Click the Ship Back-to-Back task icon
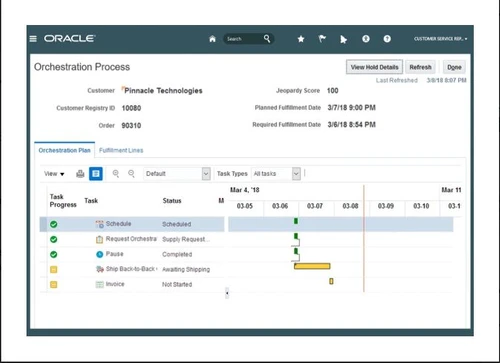This screenshot has height=363, width=500. click(100, 269)
